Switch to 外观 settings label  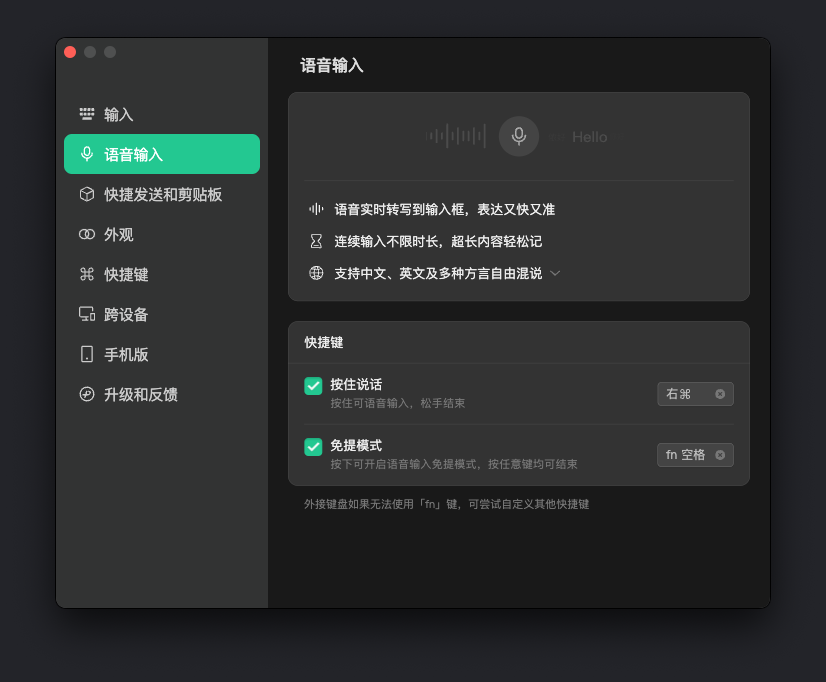119,234
